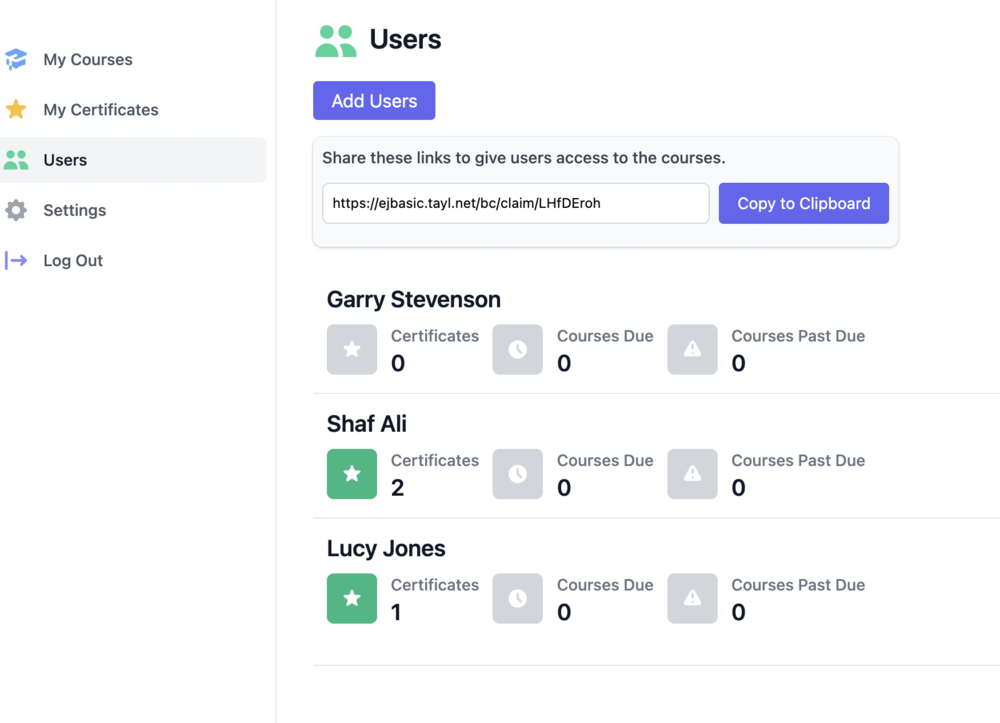The height and width of the screenshot is (723, 1000).
Task: Go to My Certificates in sidebar
Action: click(x=101, y=110)
